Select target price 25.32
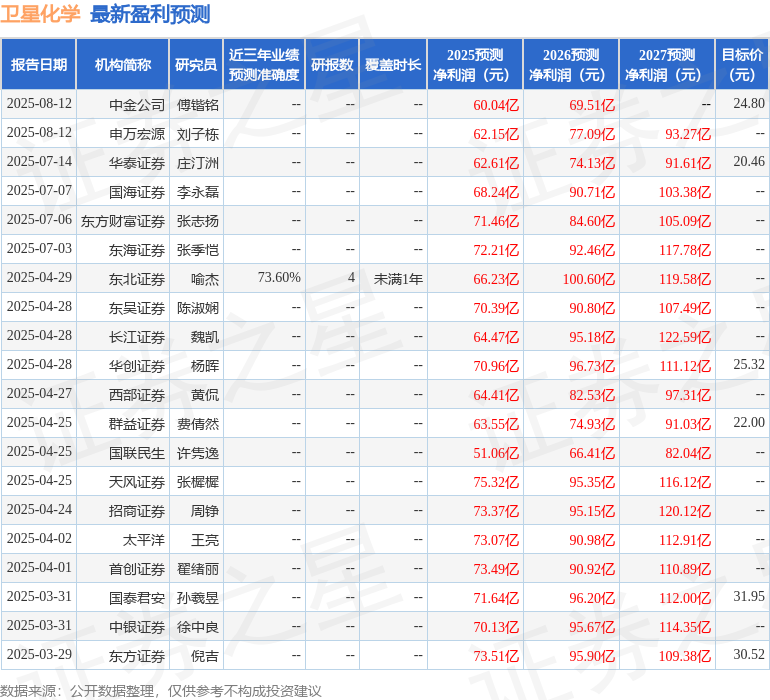The height and width of the screenshot is (700, 770). click(749, 364)
